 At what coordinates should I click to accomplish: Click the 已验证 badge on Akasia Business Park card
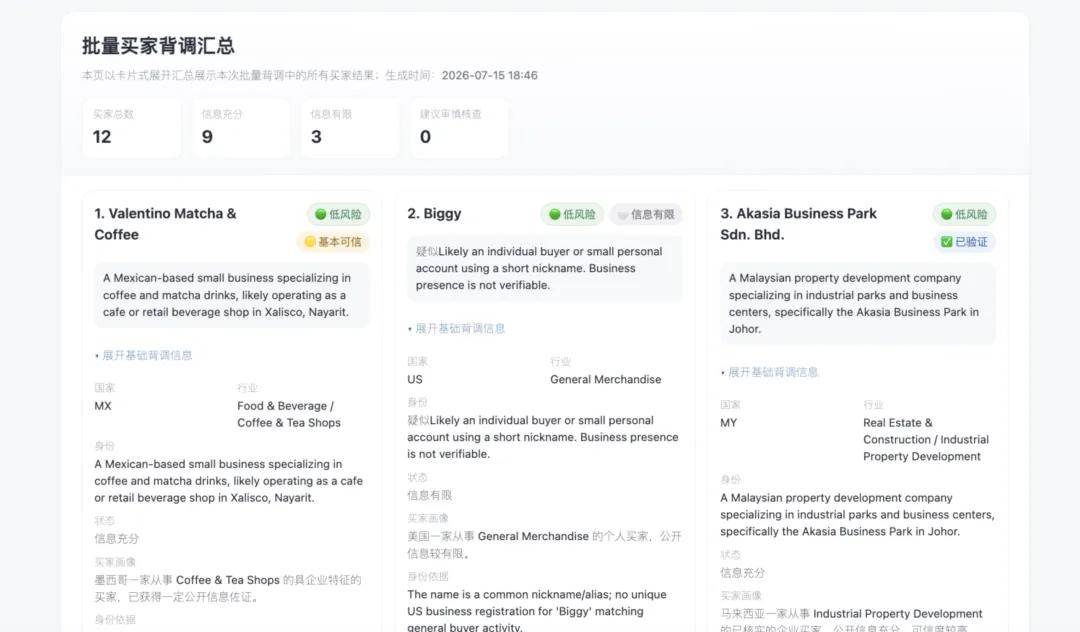[x=964, y=242]
